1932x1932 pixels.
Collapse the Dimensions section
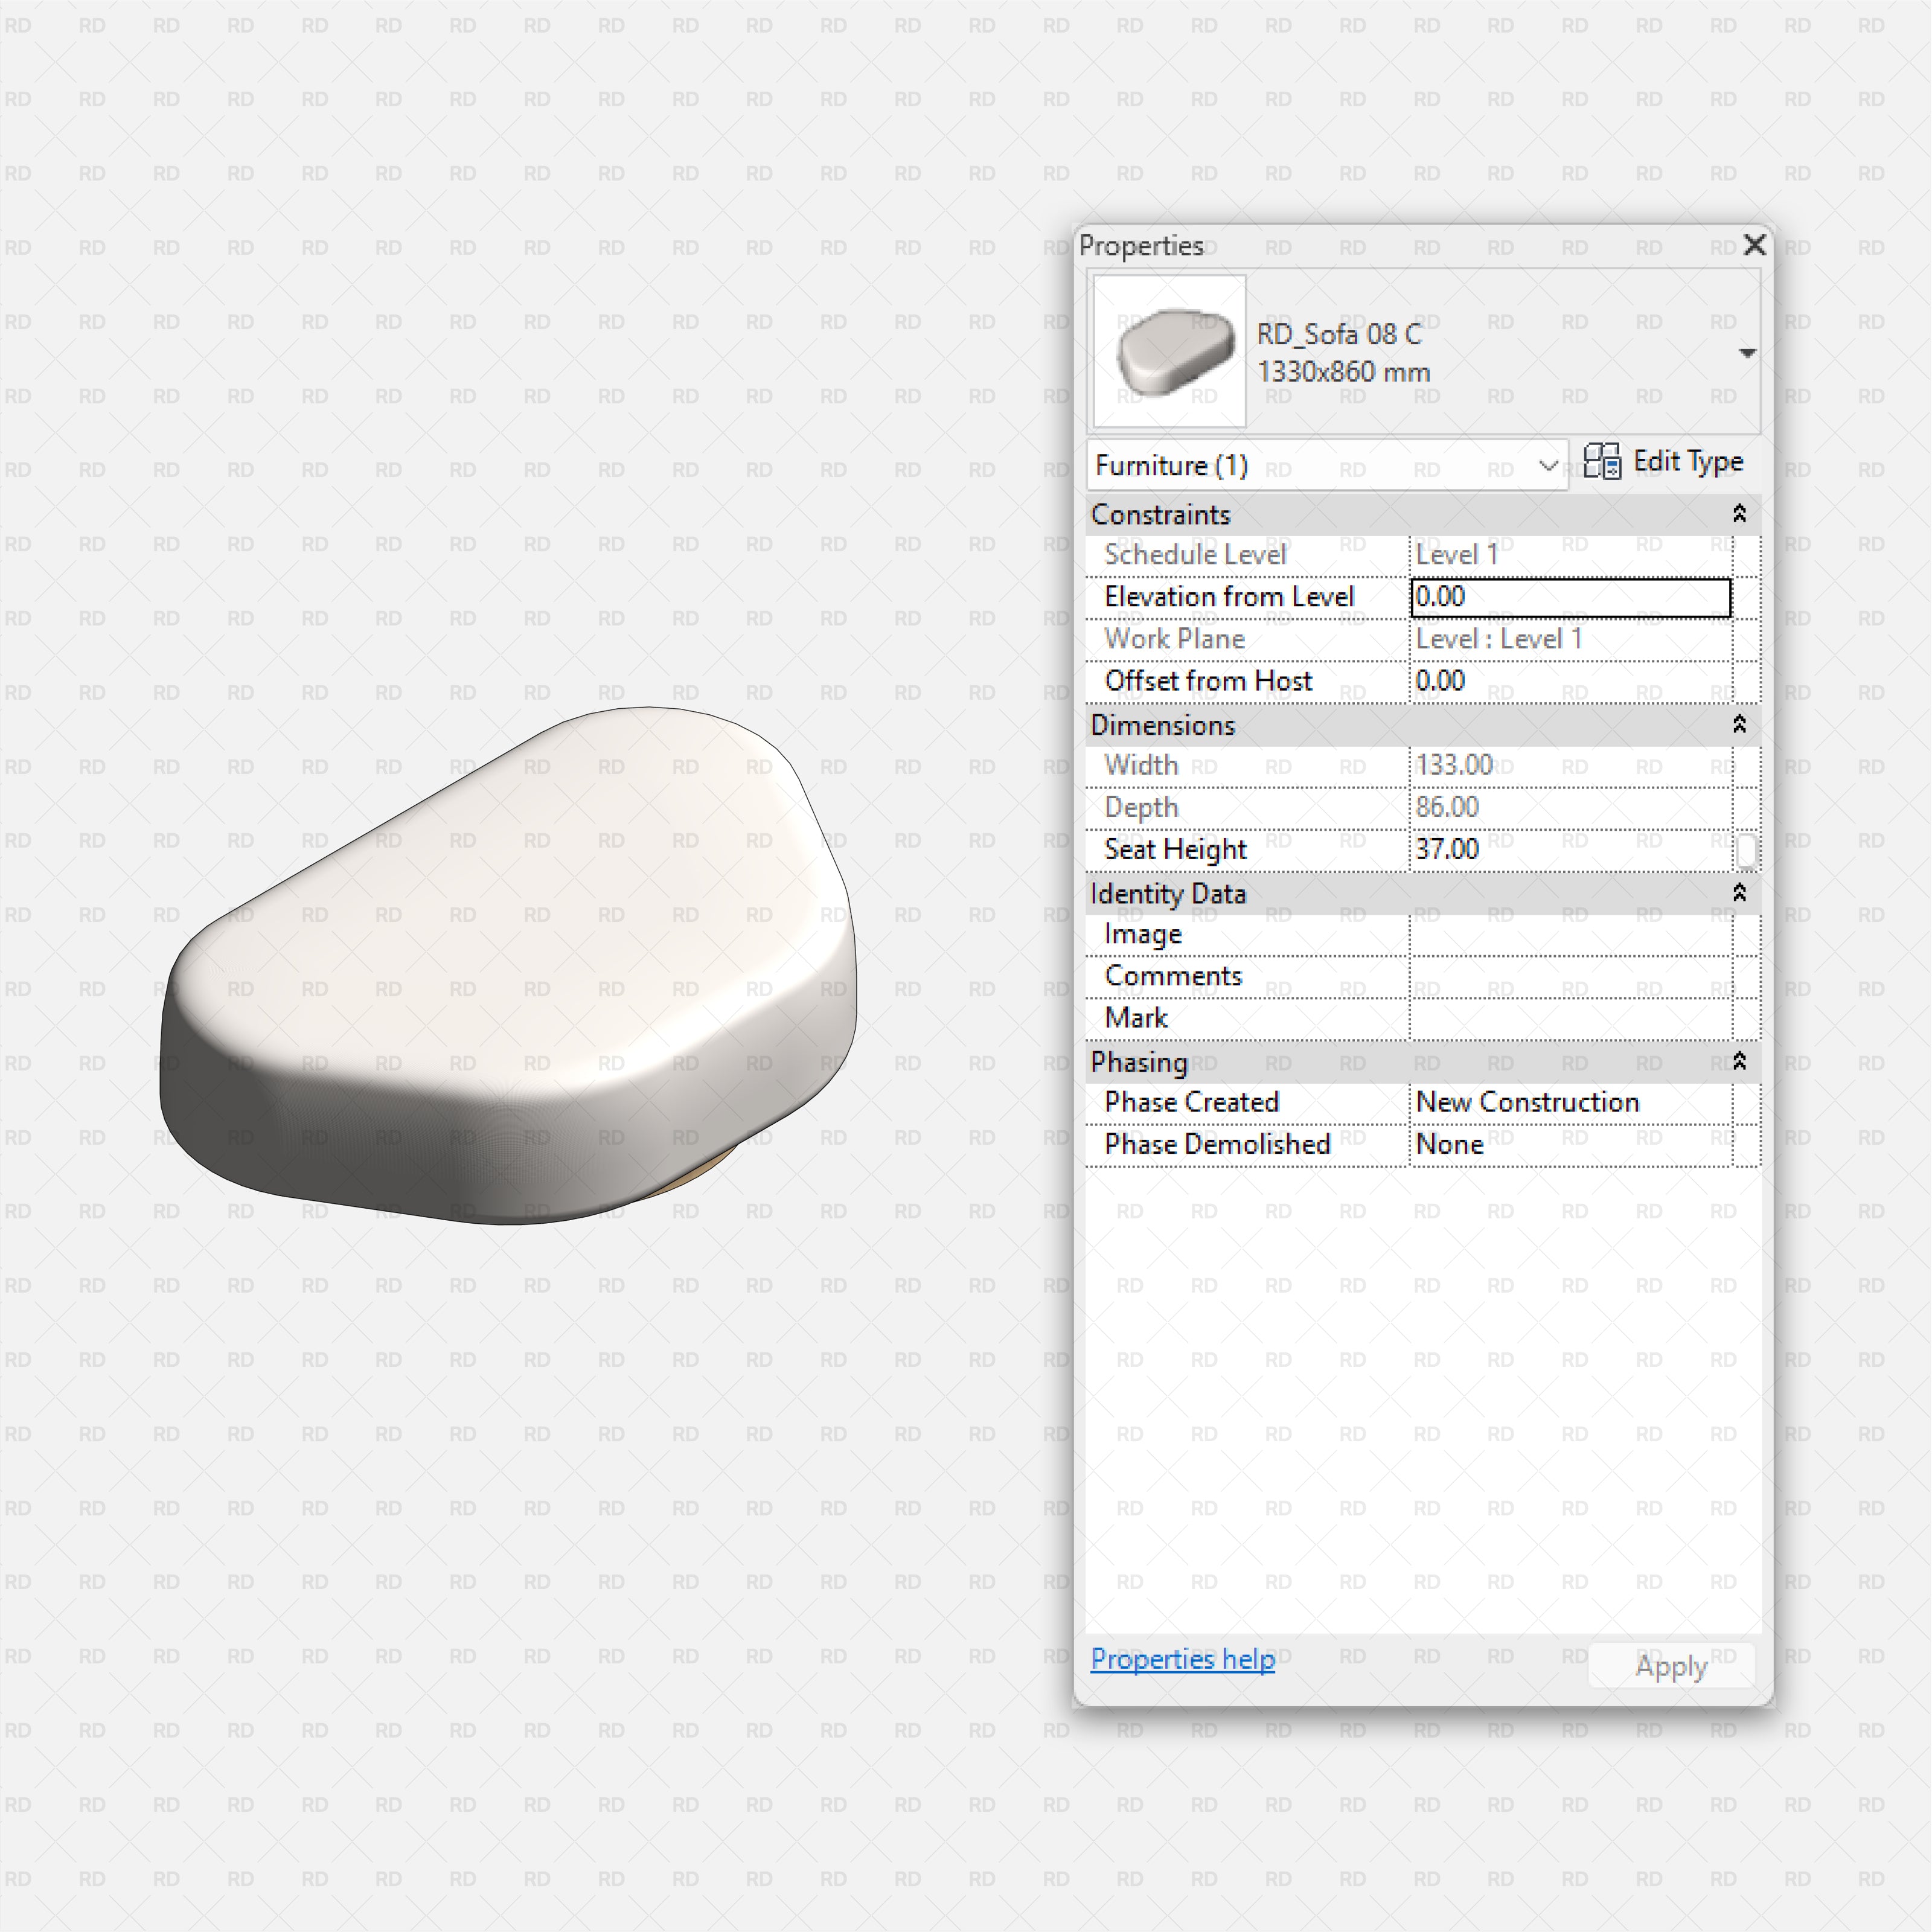[x=1739, y=725]
